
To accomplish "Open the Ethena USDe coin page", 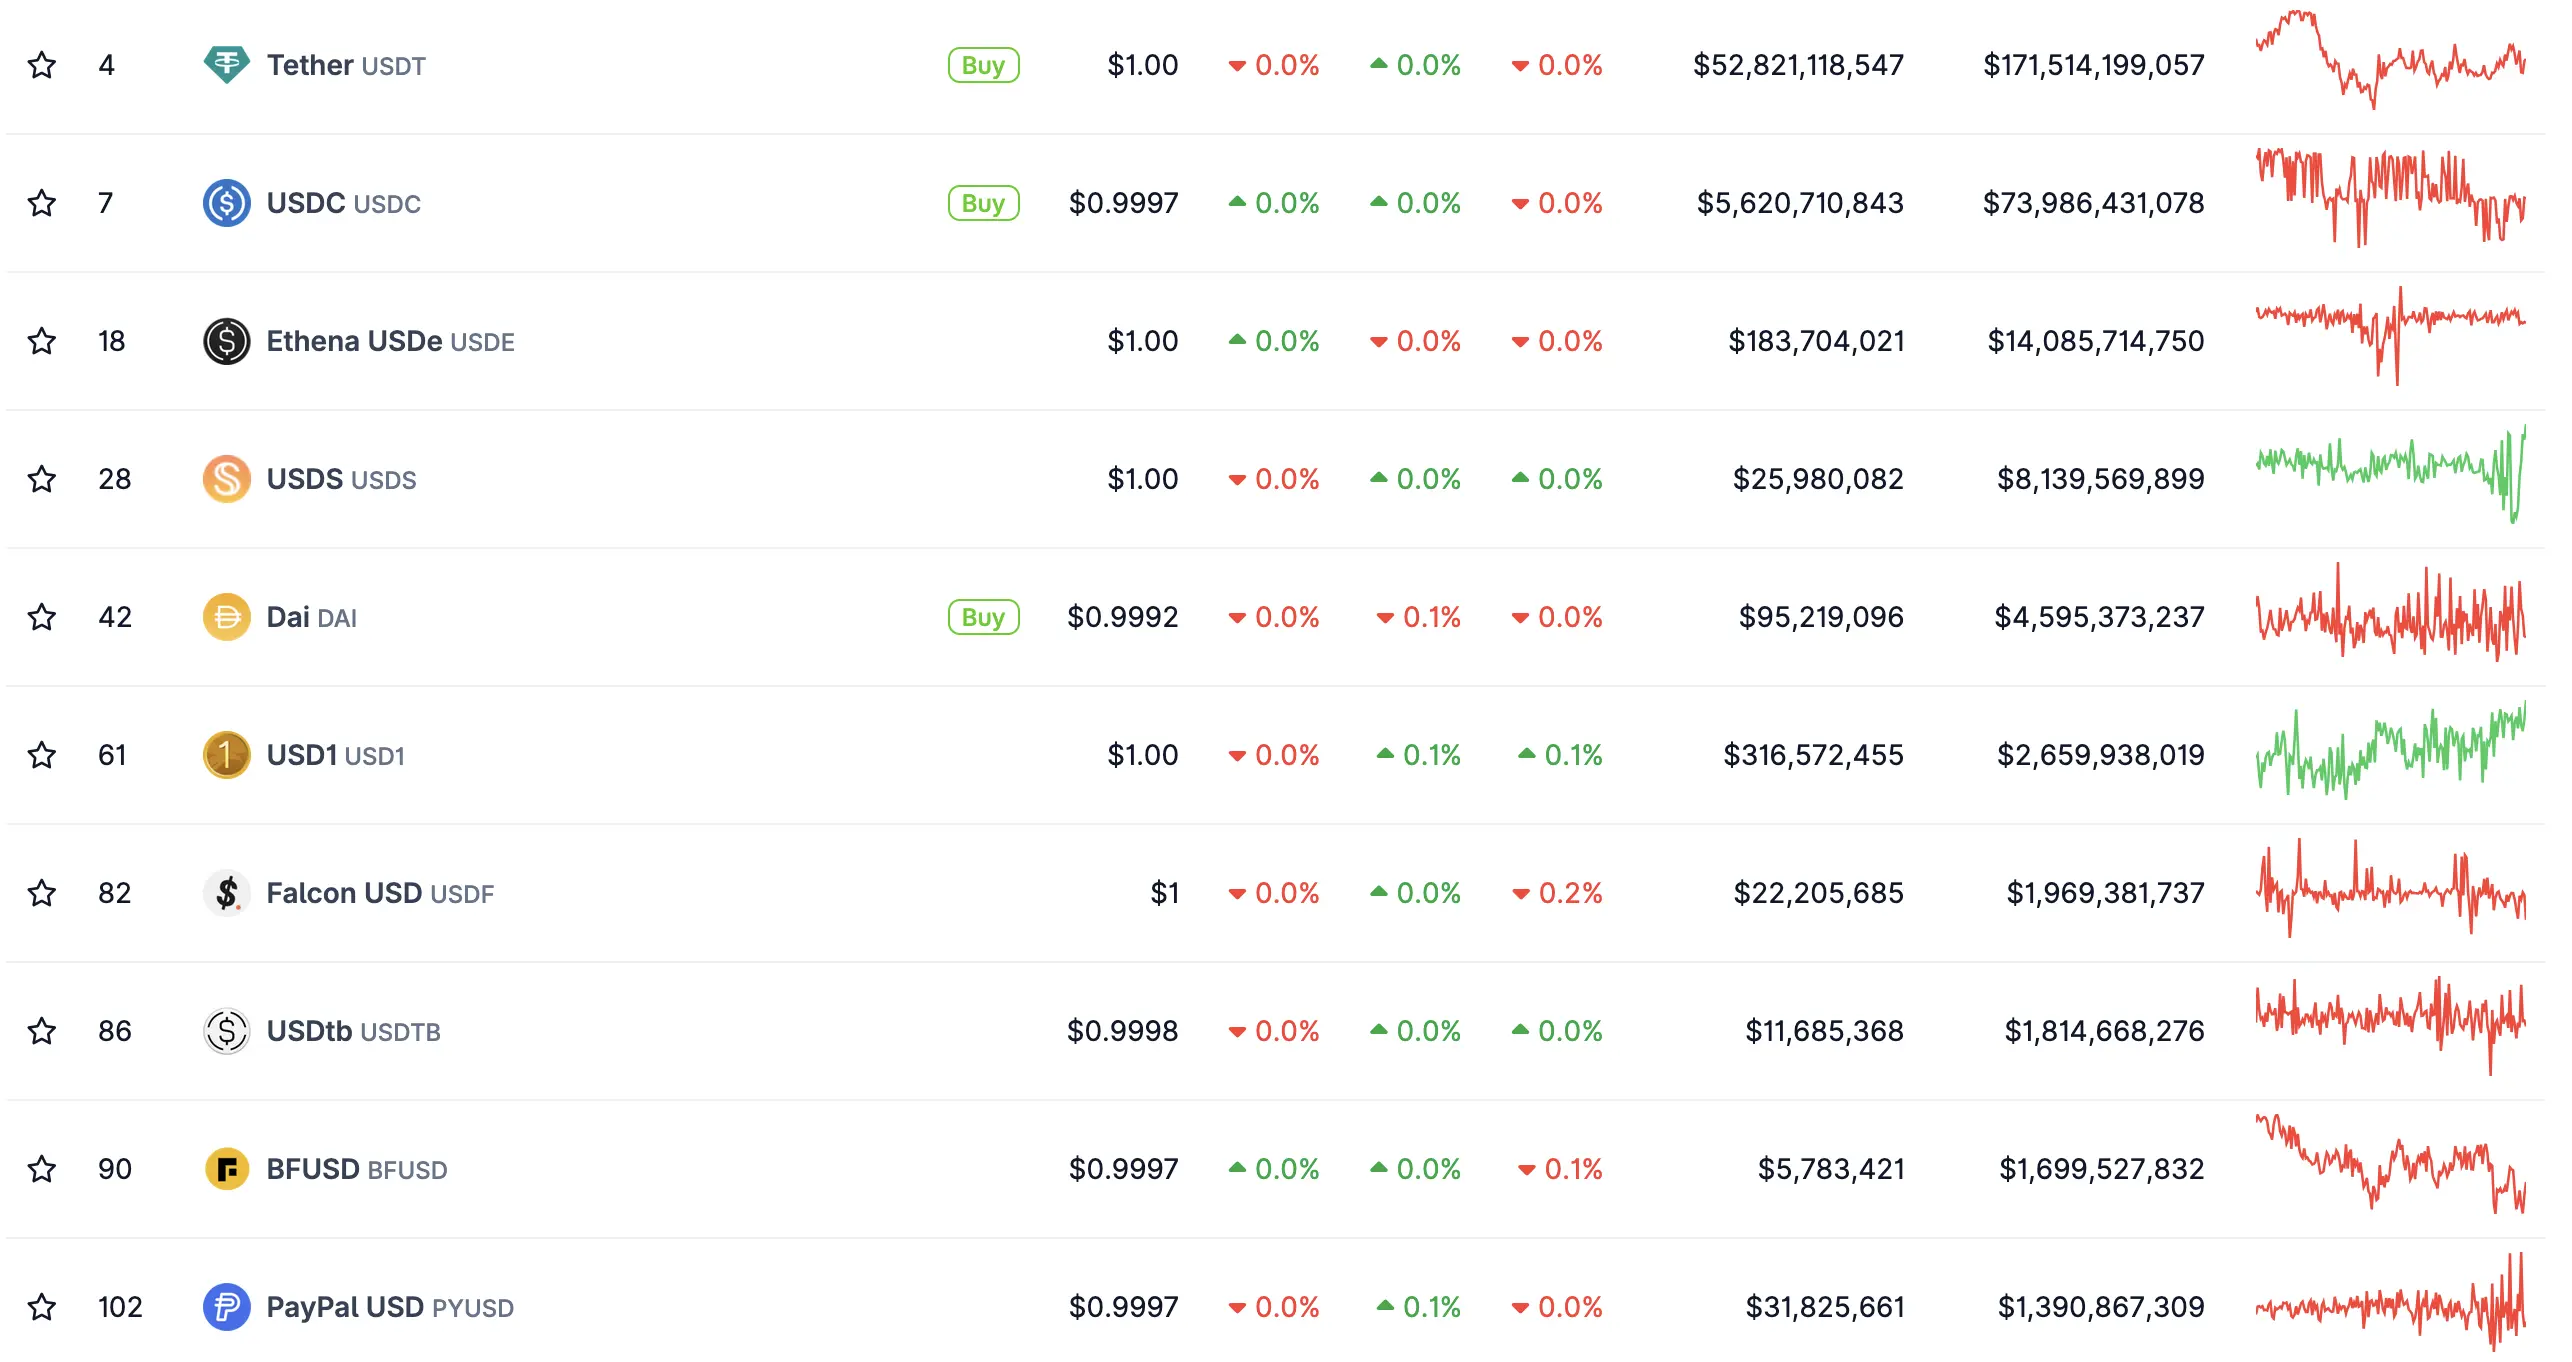I will pyautogui.click(x=356, y=340).
